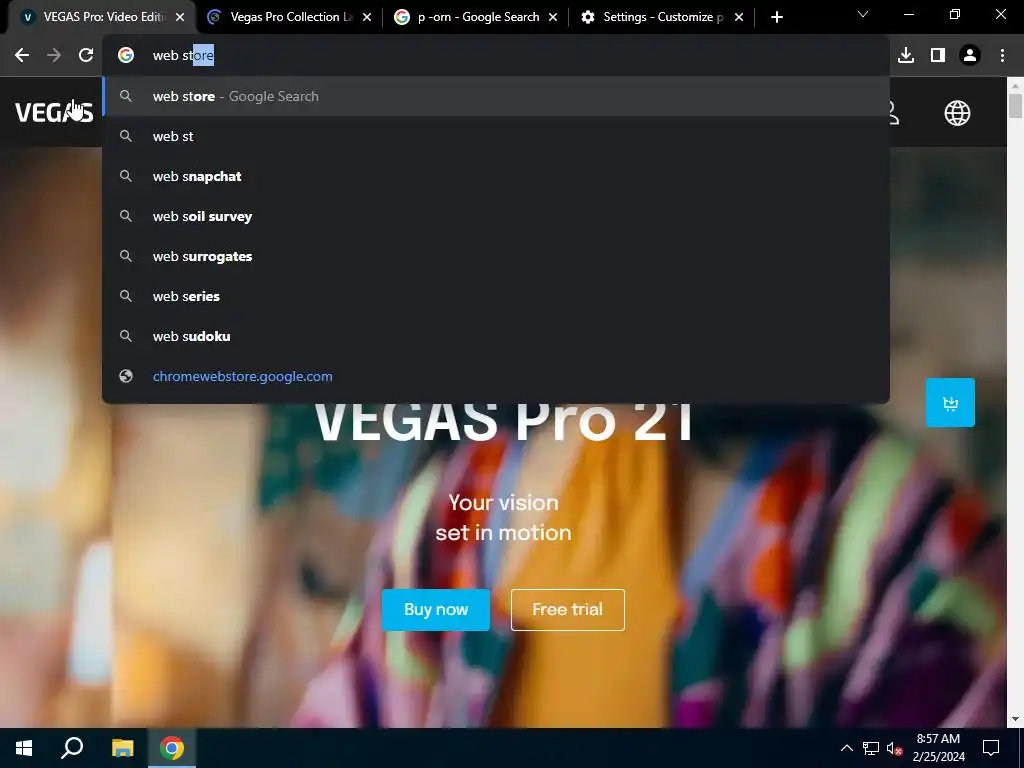Close the Settings tab
This screenshot has width=1024, height=768.
[739, 17]
